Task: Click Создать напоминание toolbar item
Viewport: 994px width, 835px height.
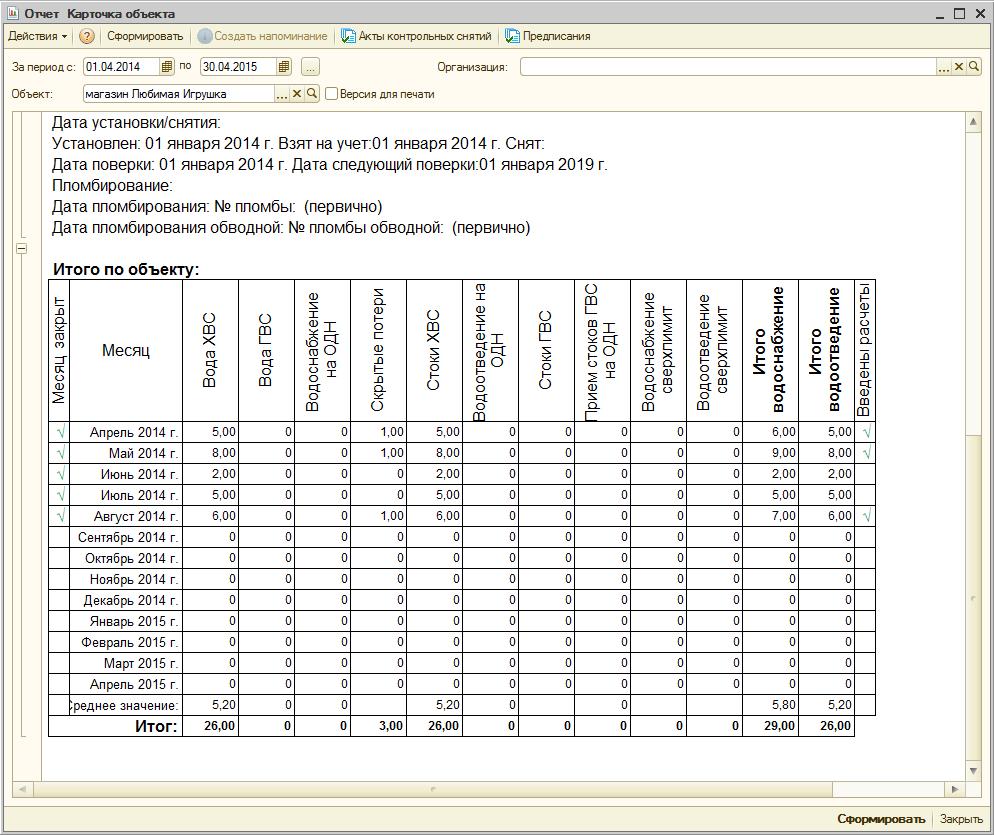Action: (x=262, y=36)
